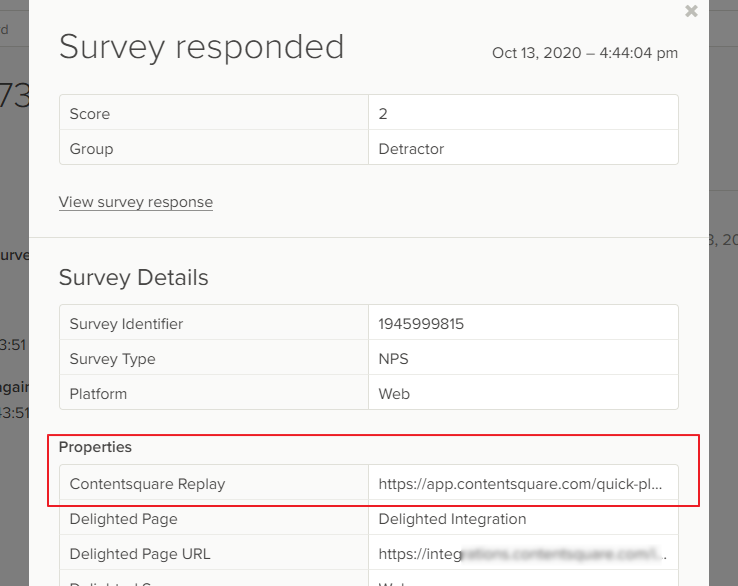Click the Survey Details heading
The width and height of the screenshot is (738, 586).
pyautogui.click(x=133, y=277)
